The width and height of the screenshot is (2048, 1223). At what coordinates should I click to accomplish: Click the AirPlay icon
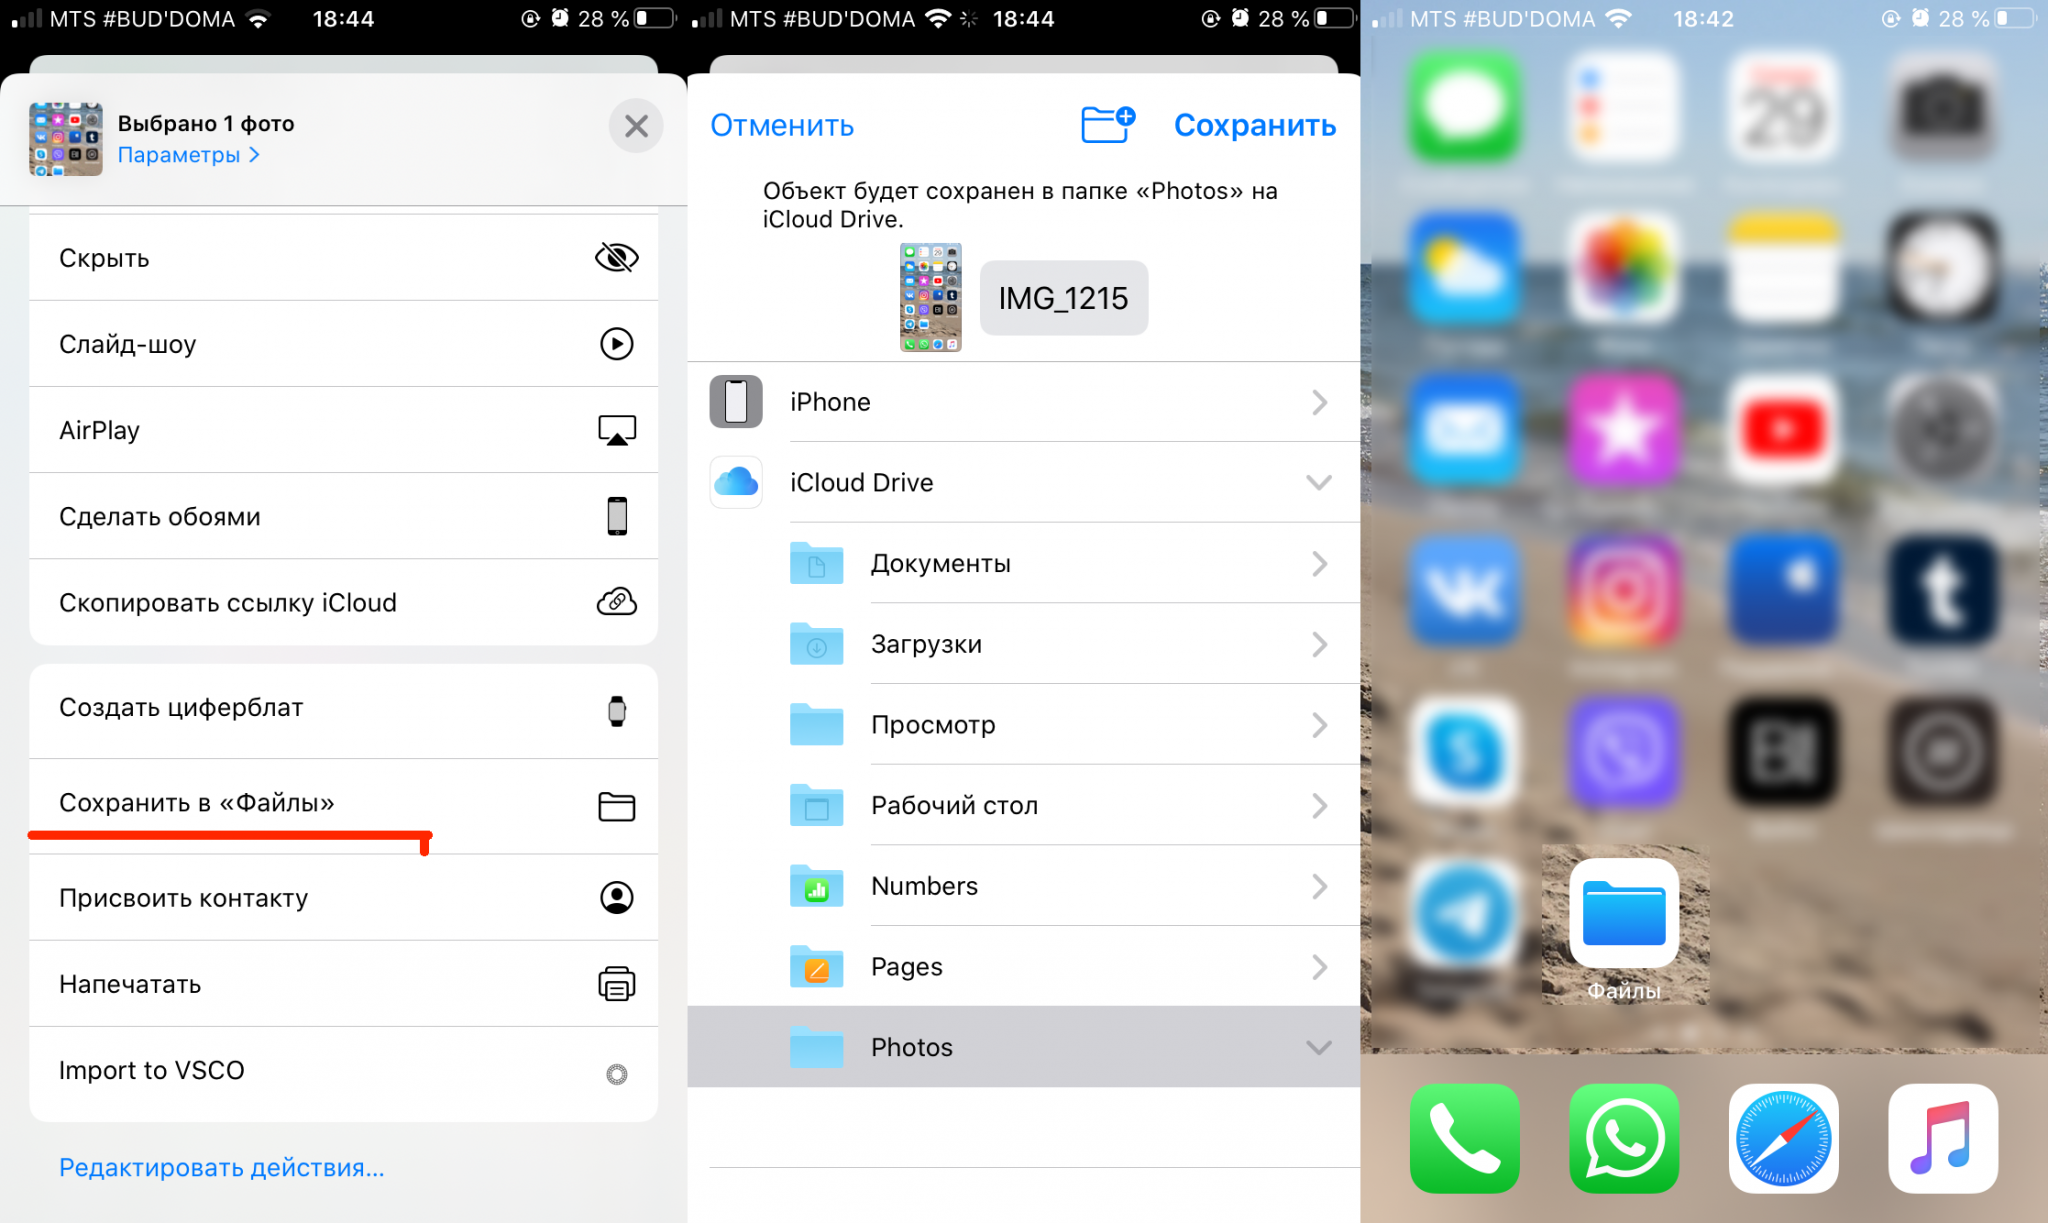tap(619, 430)
